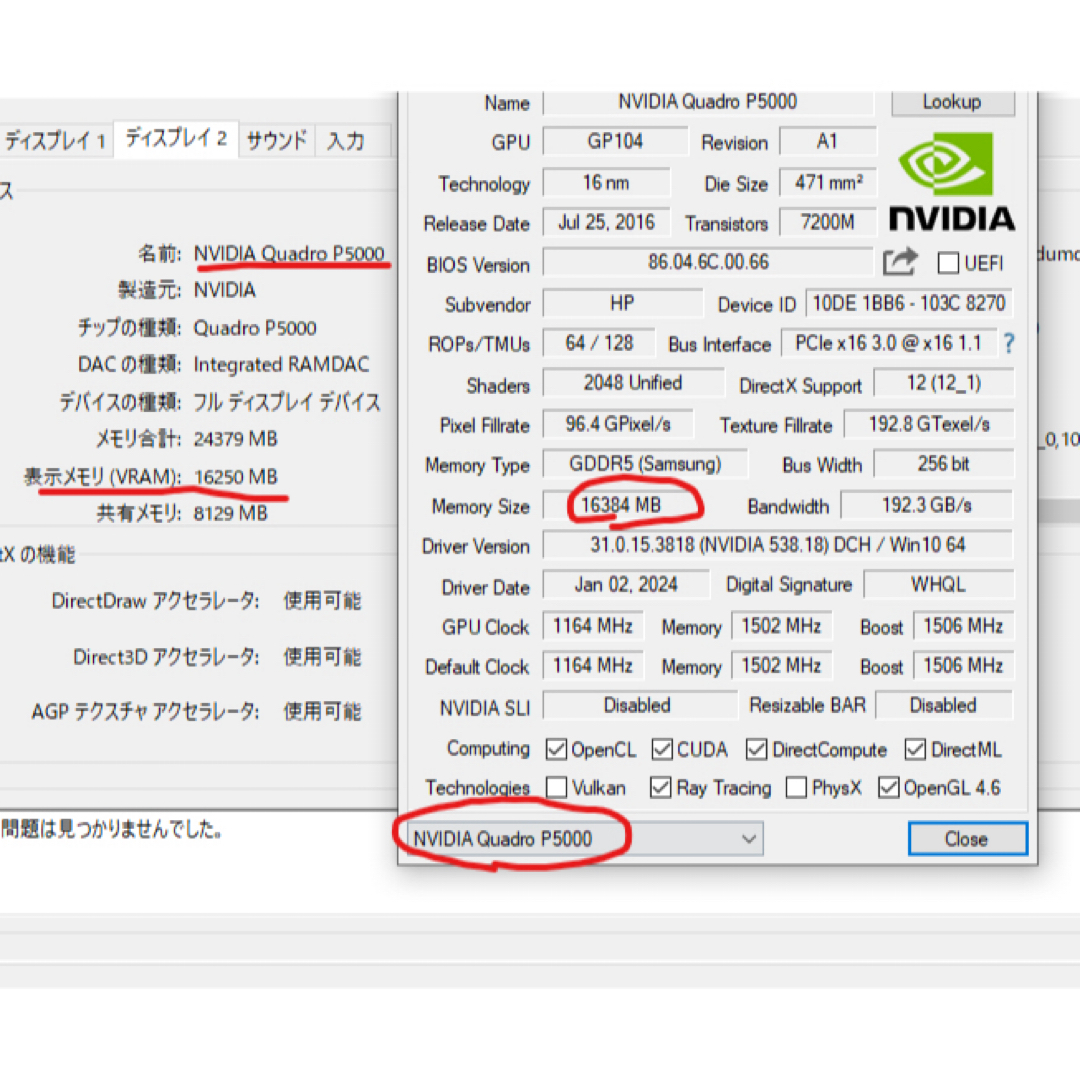Click the Texture Fillrate field 192.8 GTexel/s
1080x1080 pixels.
(928, 424)
